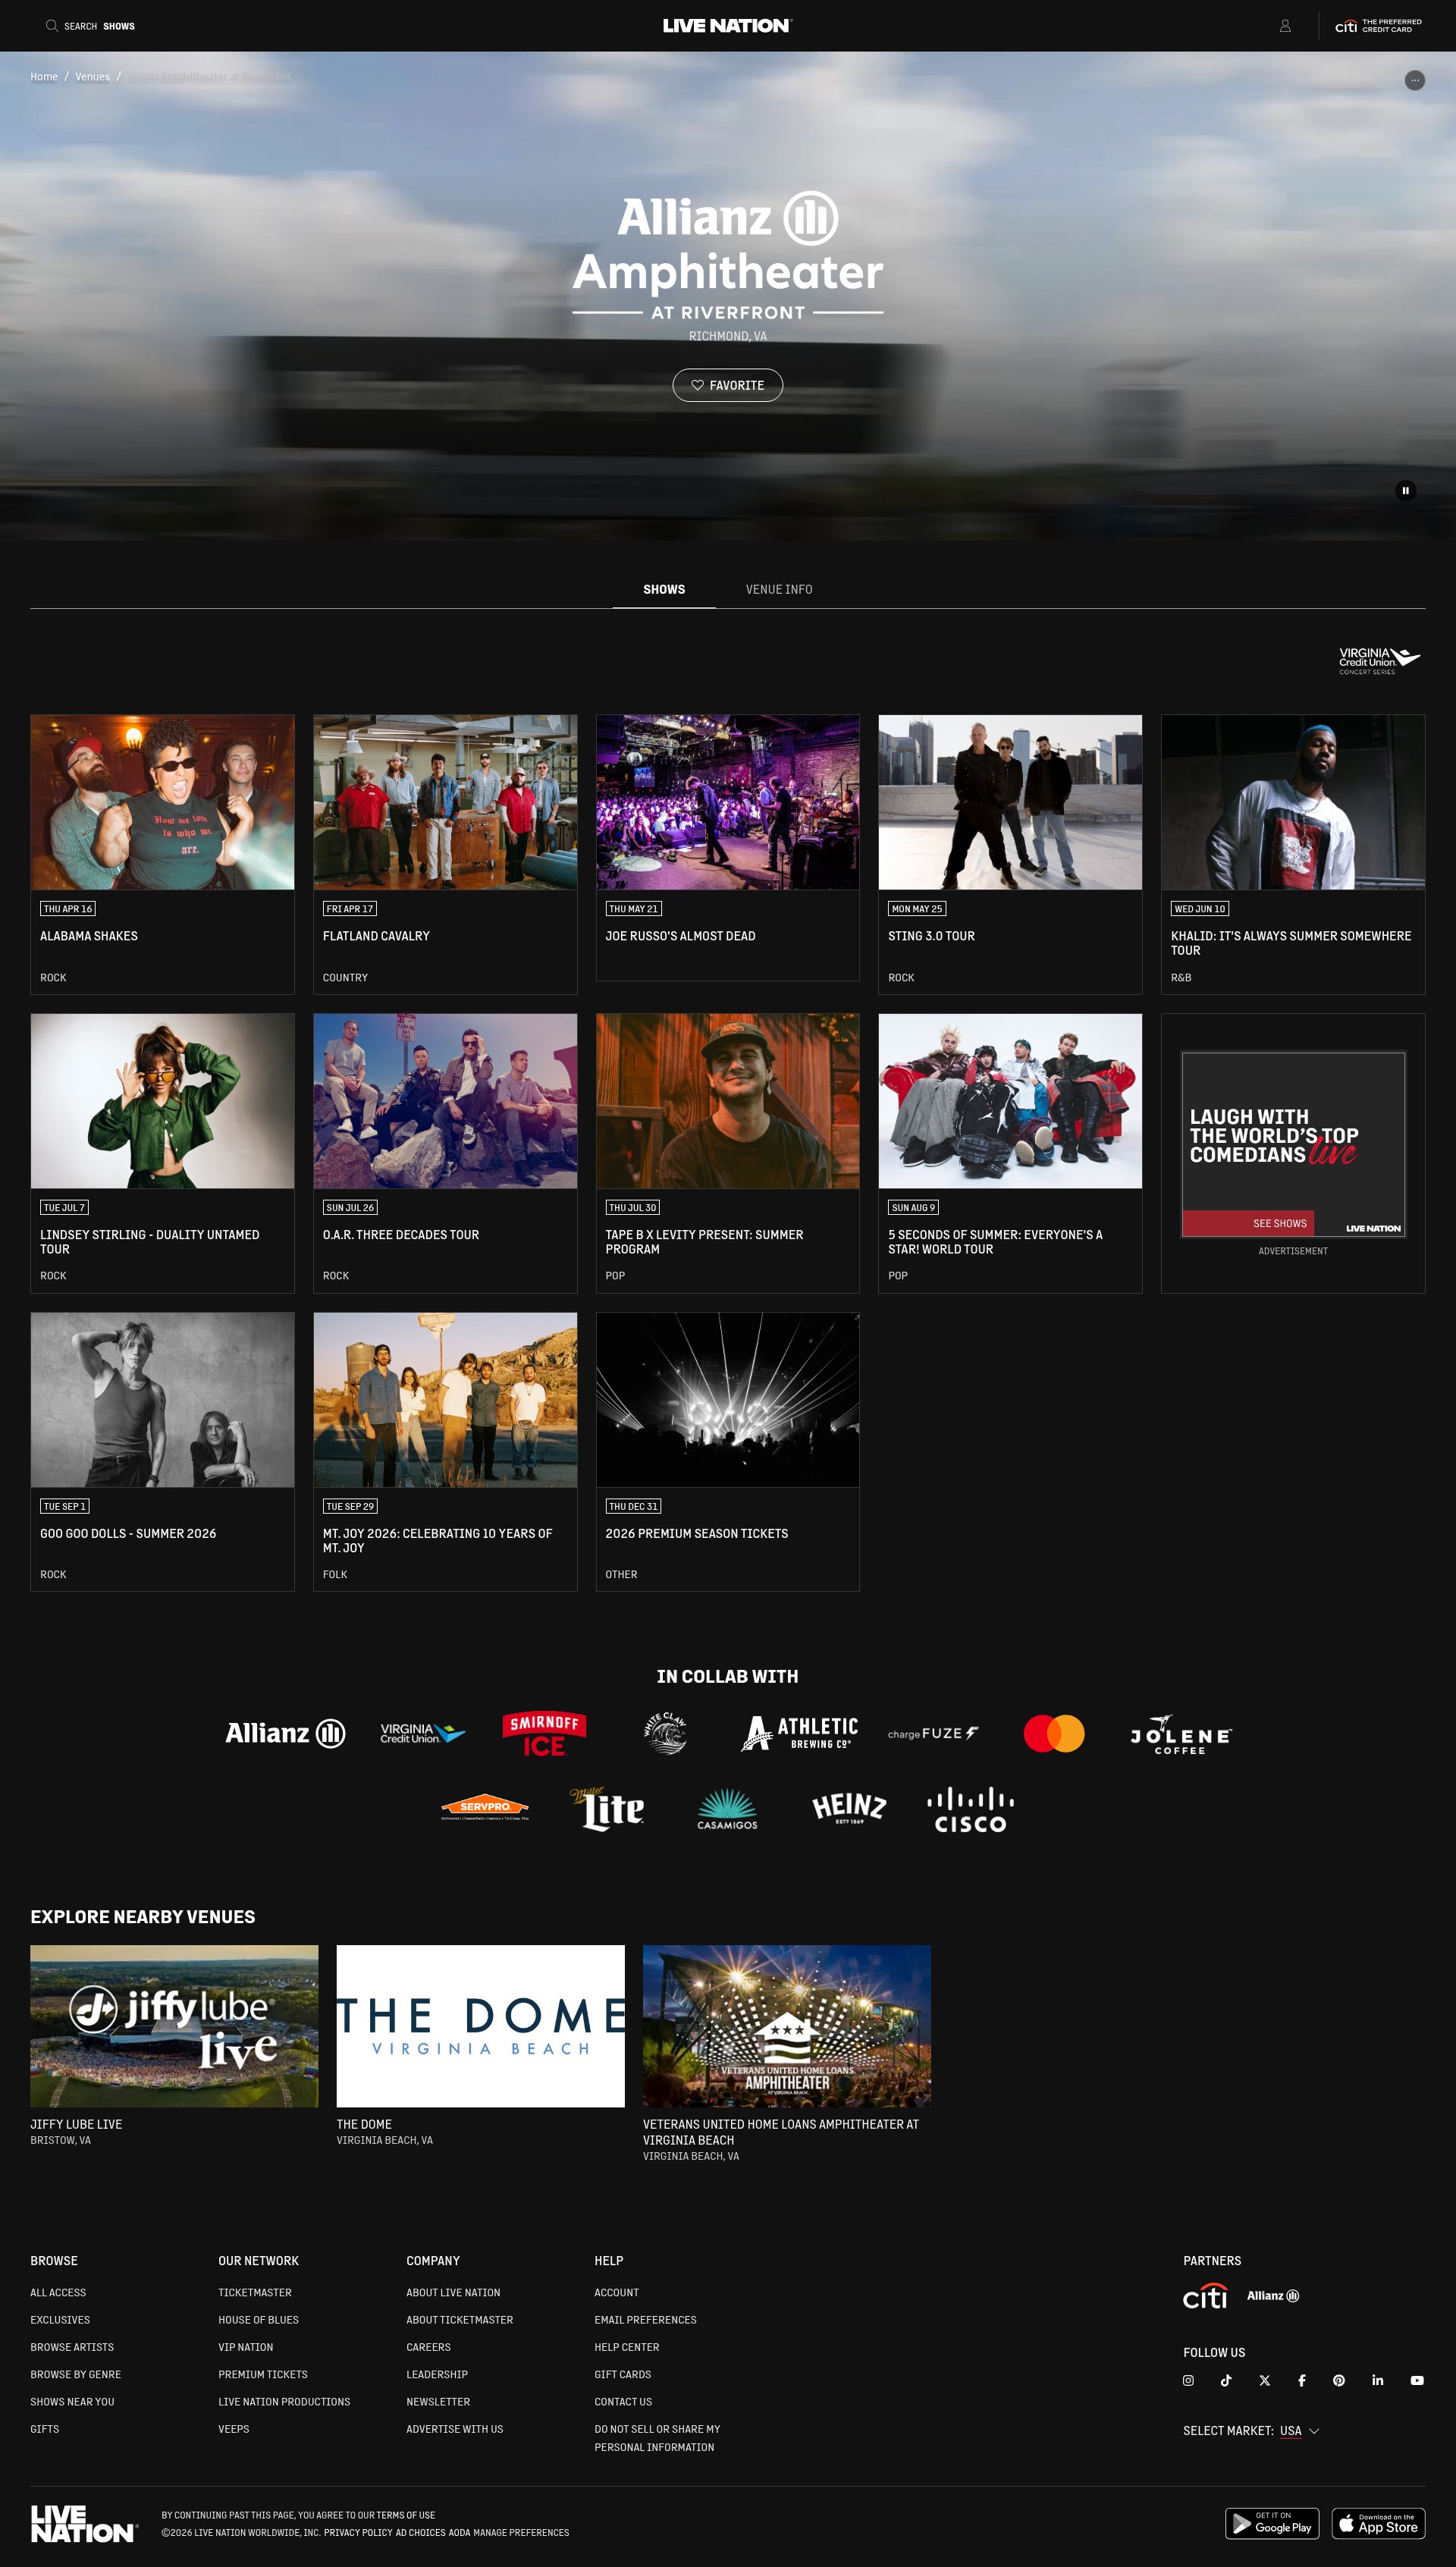Open the Careers footer link
This screenshot has width=1456, height=2567.
click(x=428, y=2347)
